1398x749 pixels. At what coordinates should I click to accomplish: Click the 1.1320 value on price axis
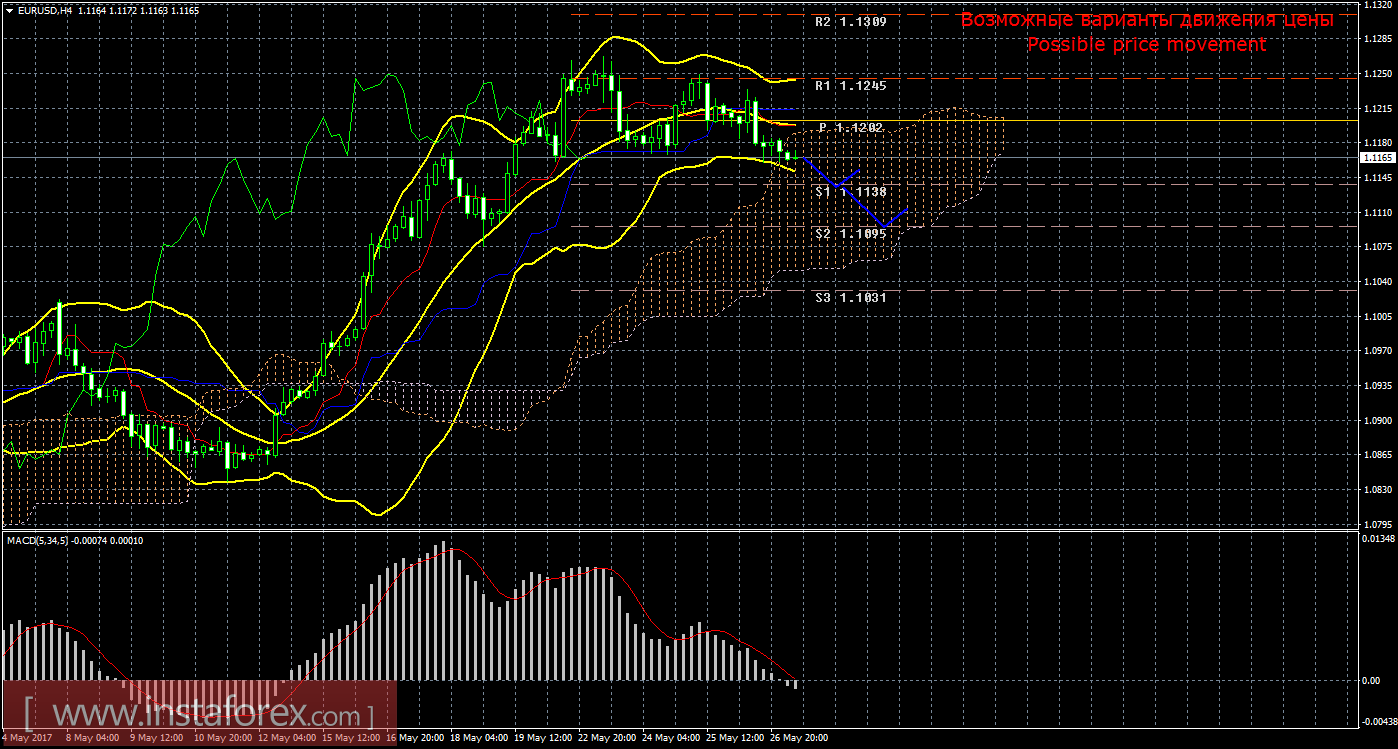point(1378,5)
